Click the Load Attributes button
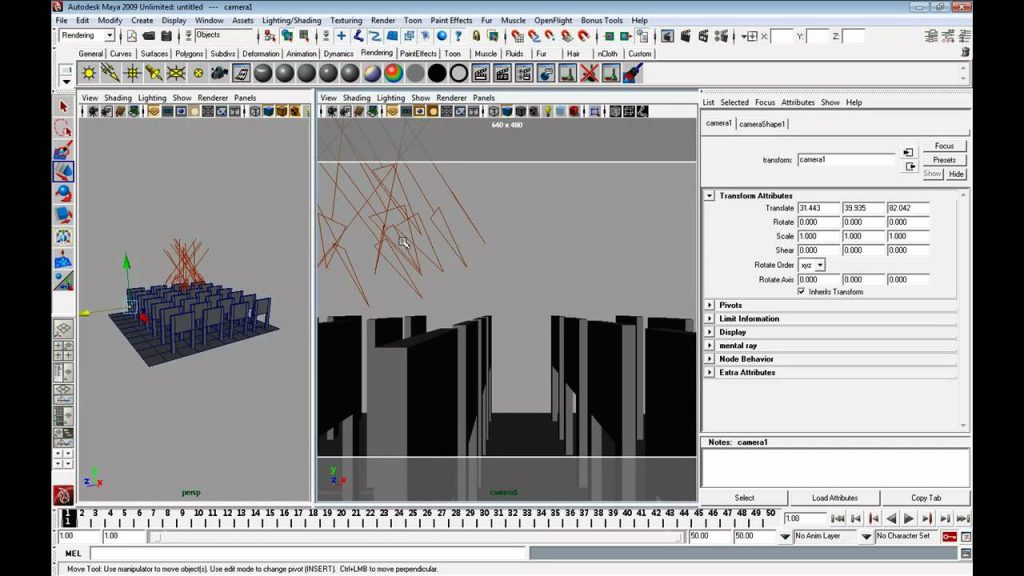 [835, 498]
